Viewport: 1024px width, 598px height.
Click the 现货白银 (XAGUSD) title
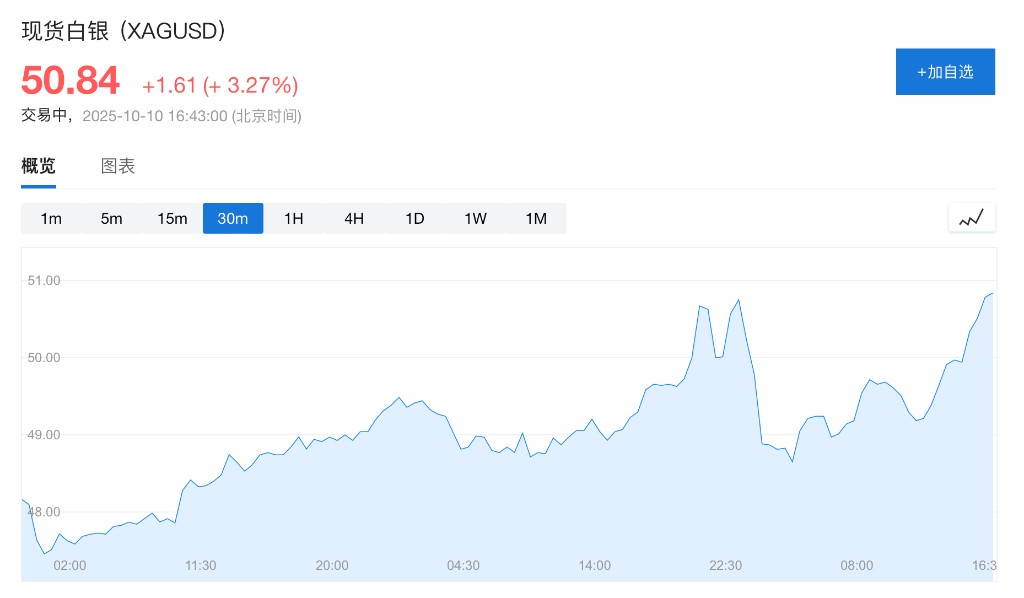tap(124, 30)
